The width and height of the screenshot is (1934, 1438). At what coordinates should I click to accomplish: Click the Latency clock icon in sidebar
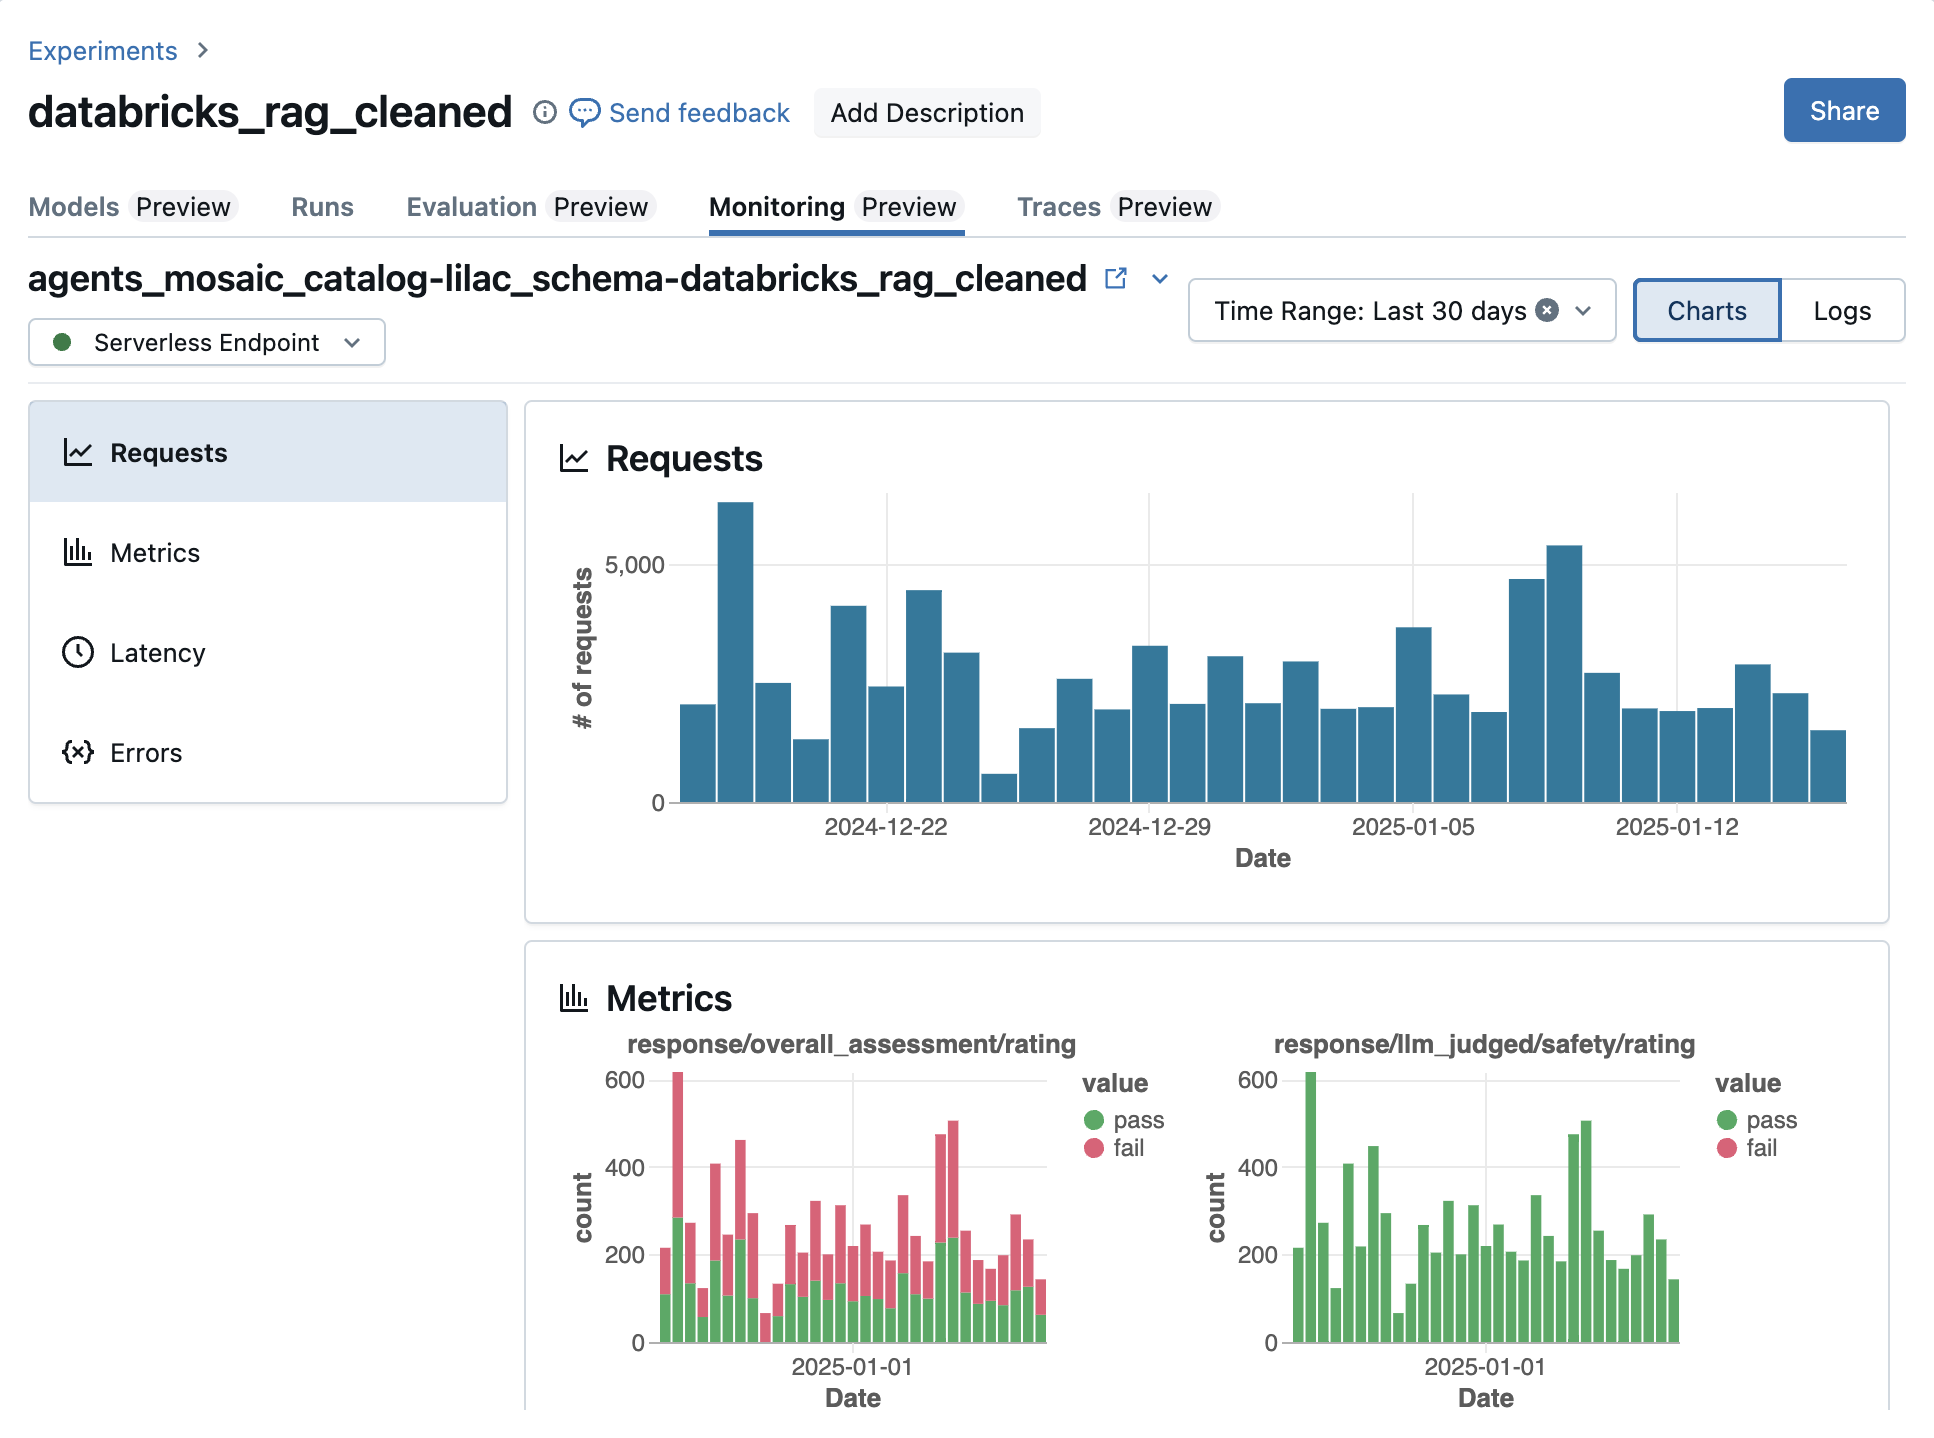click(78, 652)
